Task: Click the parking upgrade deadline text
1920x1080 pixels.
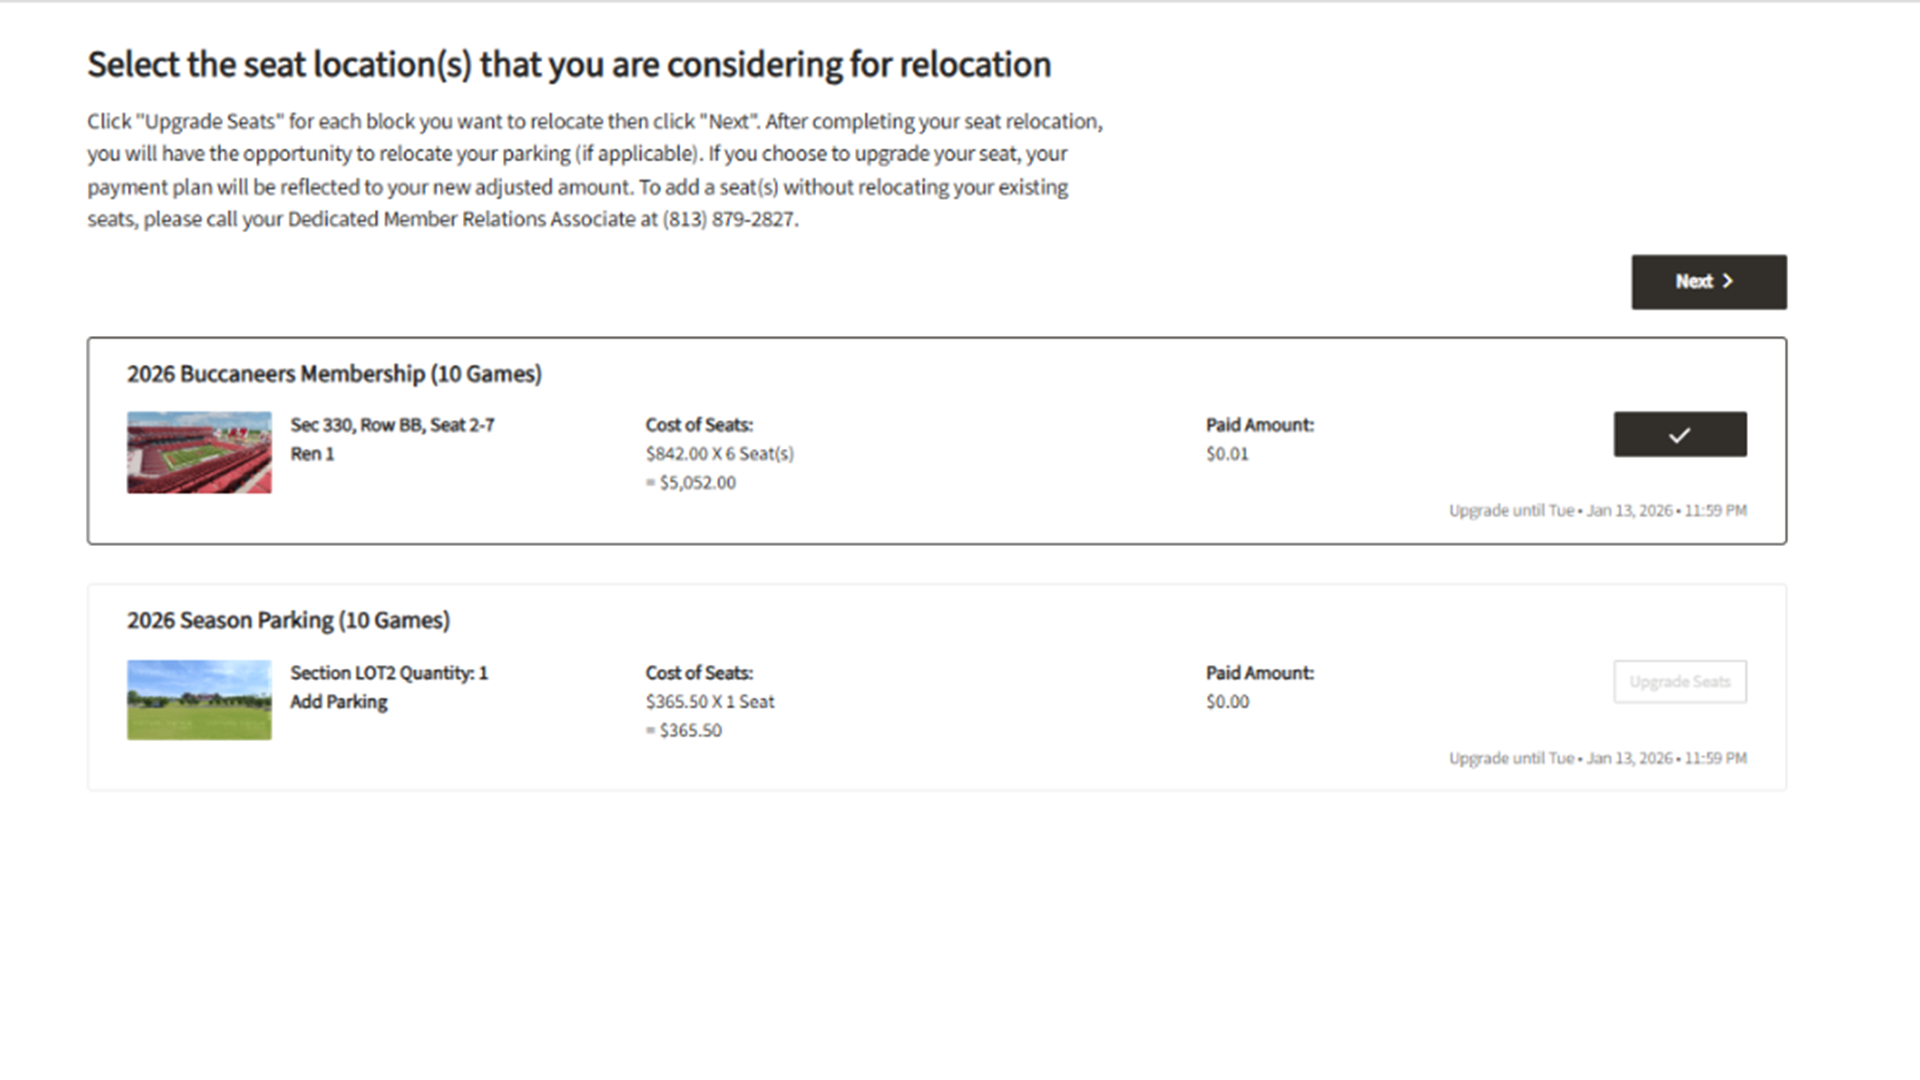Action: tap(1597, 759)
